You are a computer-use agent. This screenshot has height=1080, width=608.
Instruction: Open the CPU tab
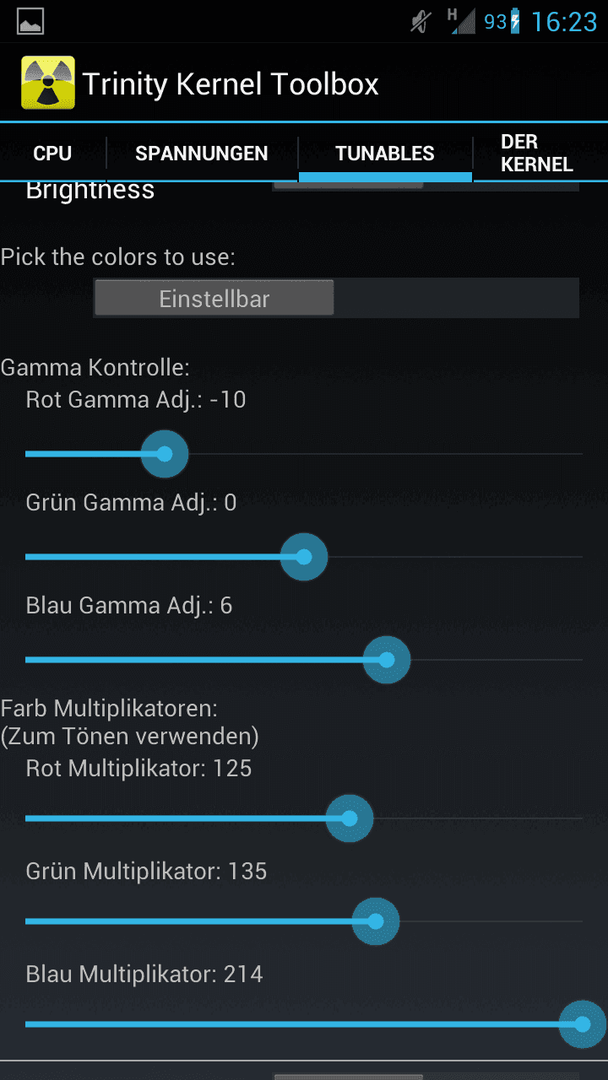tap(53, 153)
